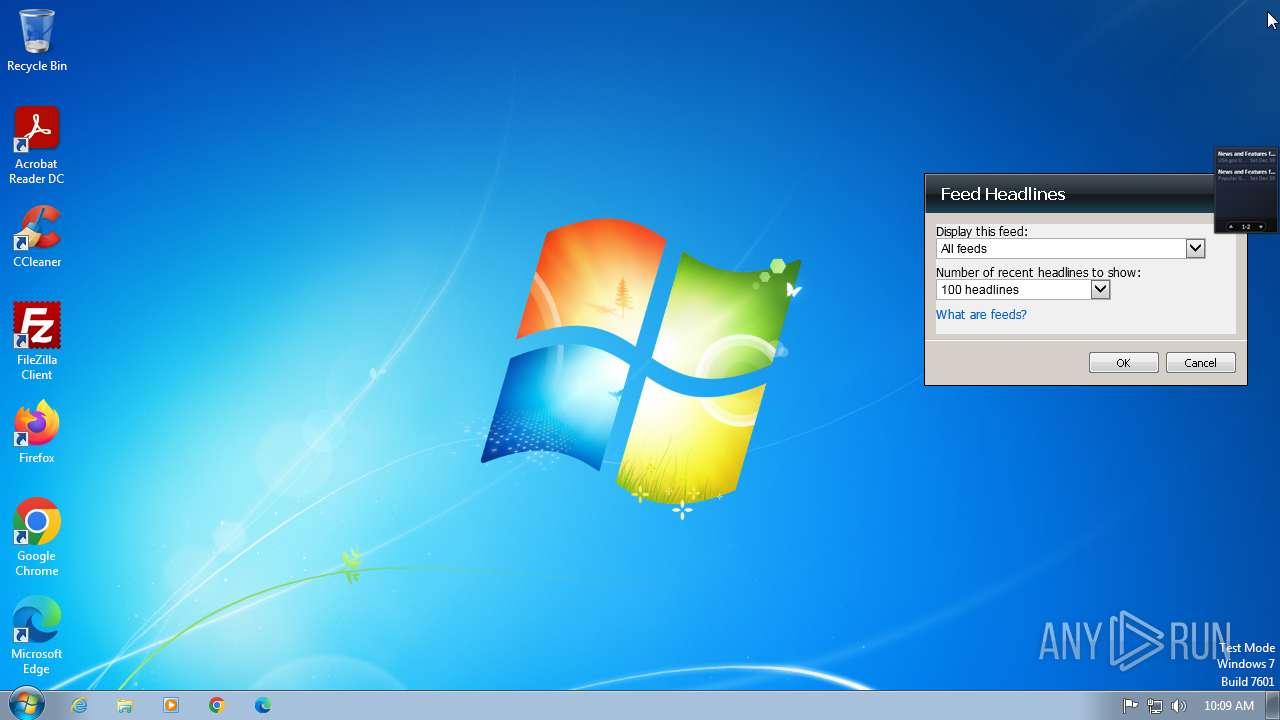The image size is (1280, 720).
Task: Confirm feed settings with OK
Action: coord(1123,363)
